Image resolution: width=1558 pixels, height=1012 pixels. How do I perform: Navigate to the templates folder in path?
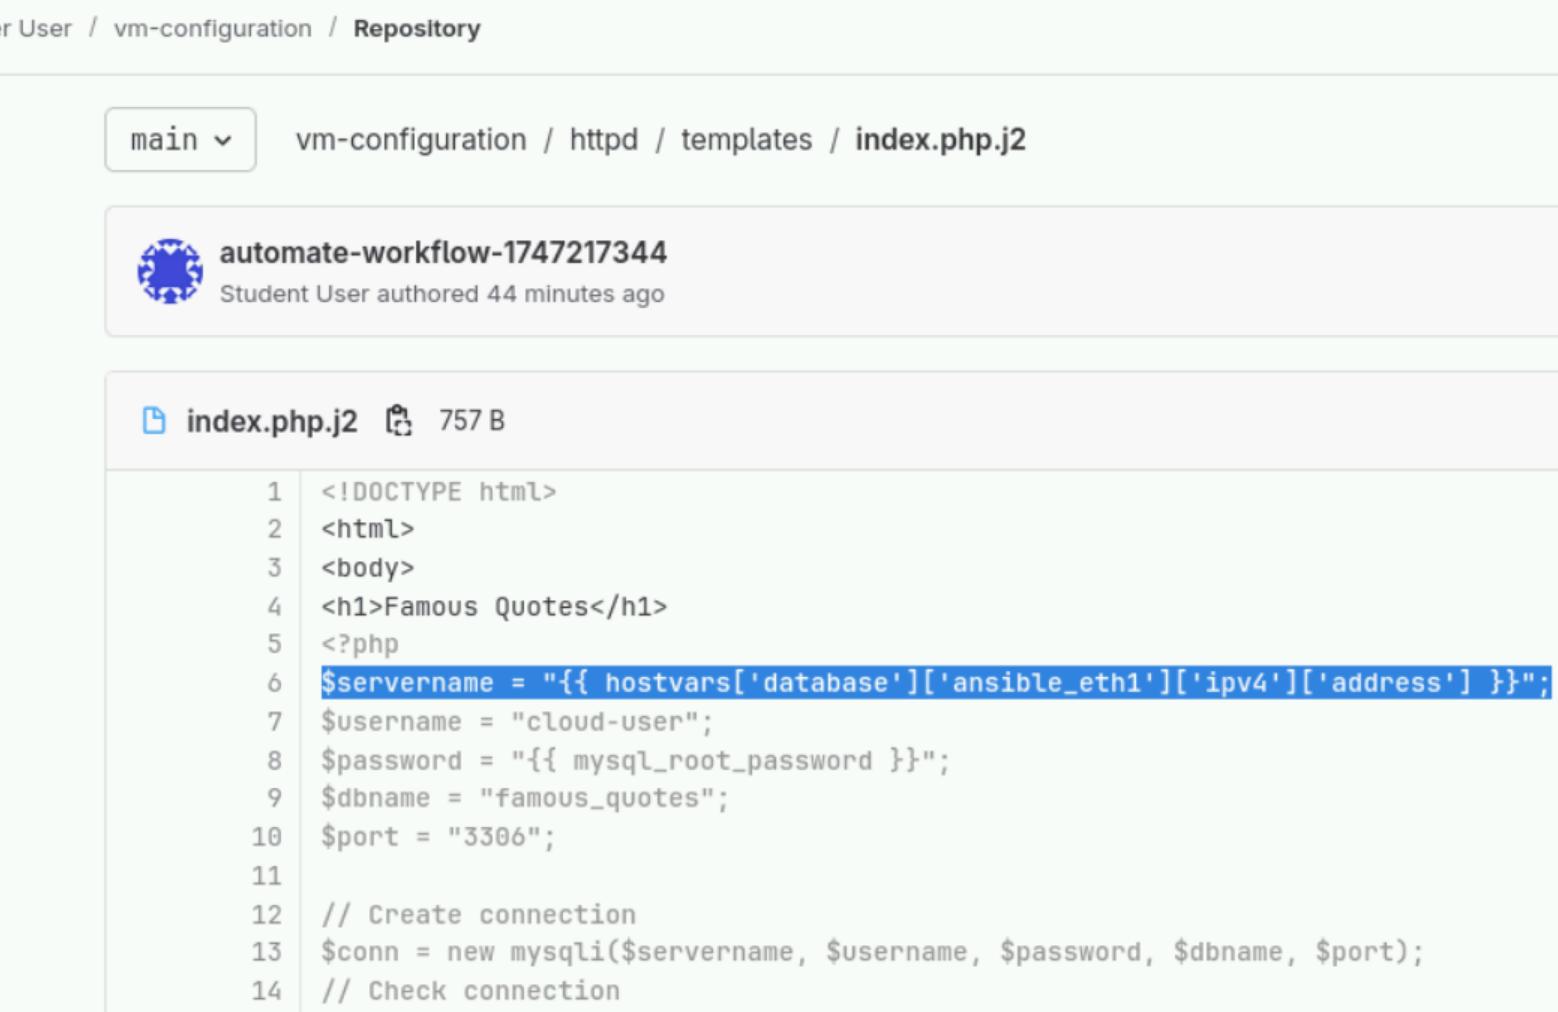(746, 140)
